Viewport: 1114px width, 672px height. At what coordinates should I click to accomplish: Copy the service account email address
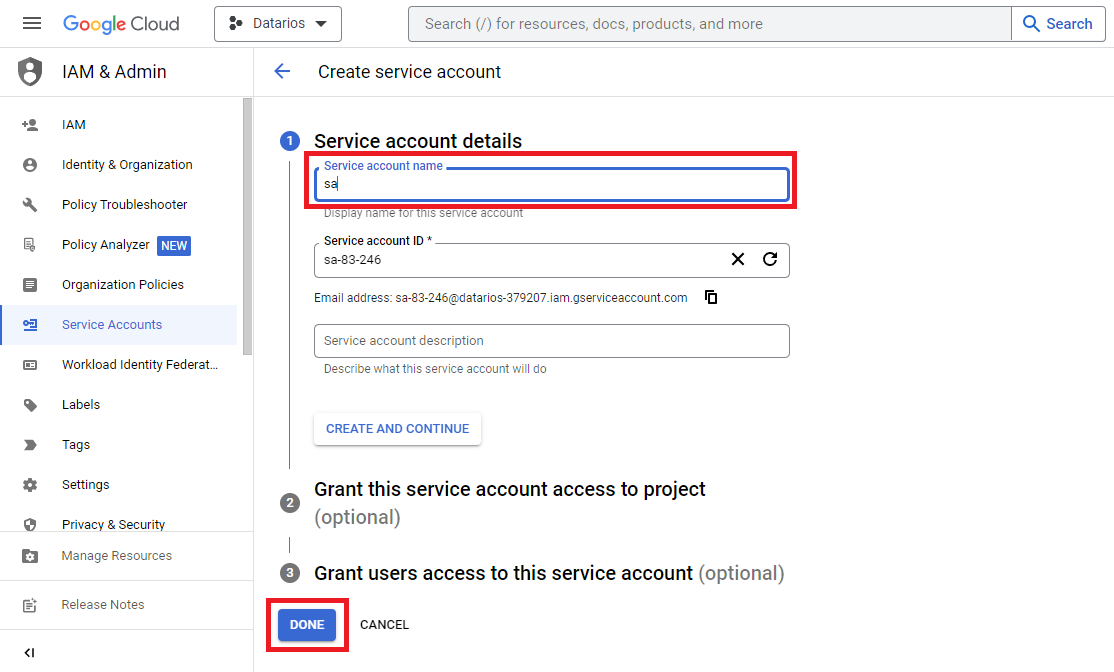(x=711, y=297)
